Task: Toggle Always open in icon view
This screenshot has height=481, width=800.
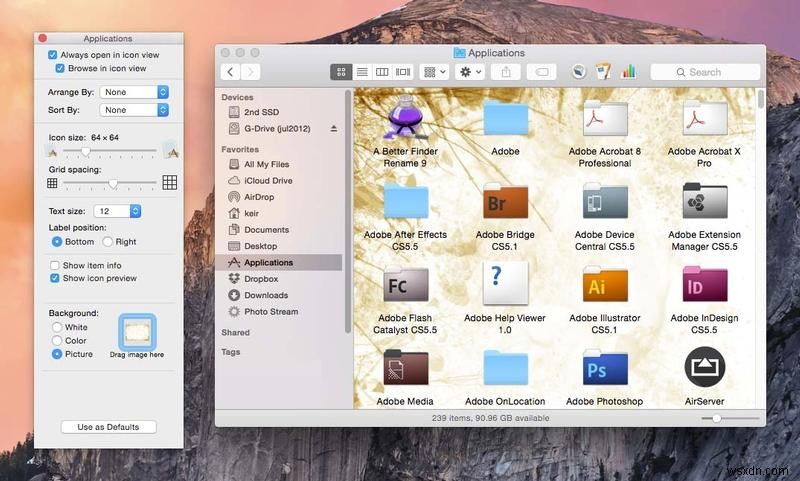Action: click(53, 55)
